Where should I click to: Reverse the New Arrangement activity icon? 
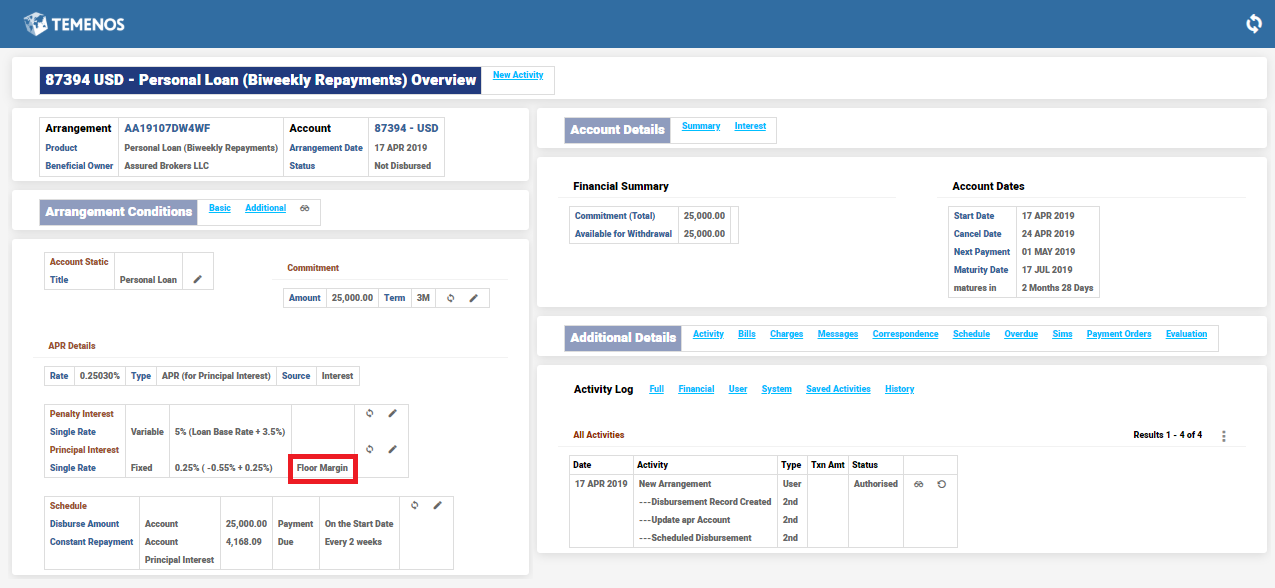tap(941, 484)
